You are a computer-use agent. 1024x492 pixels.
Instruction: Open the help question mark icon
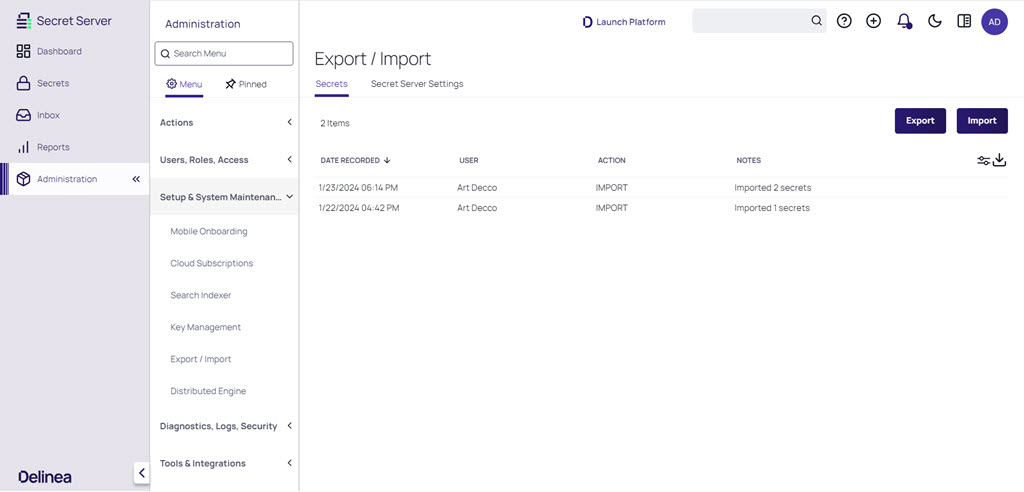pyautogui.click(x=844, y=22)
